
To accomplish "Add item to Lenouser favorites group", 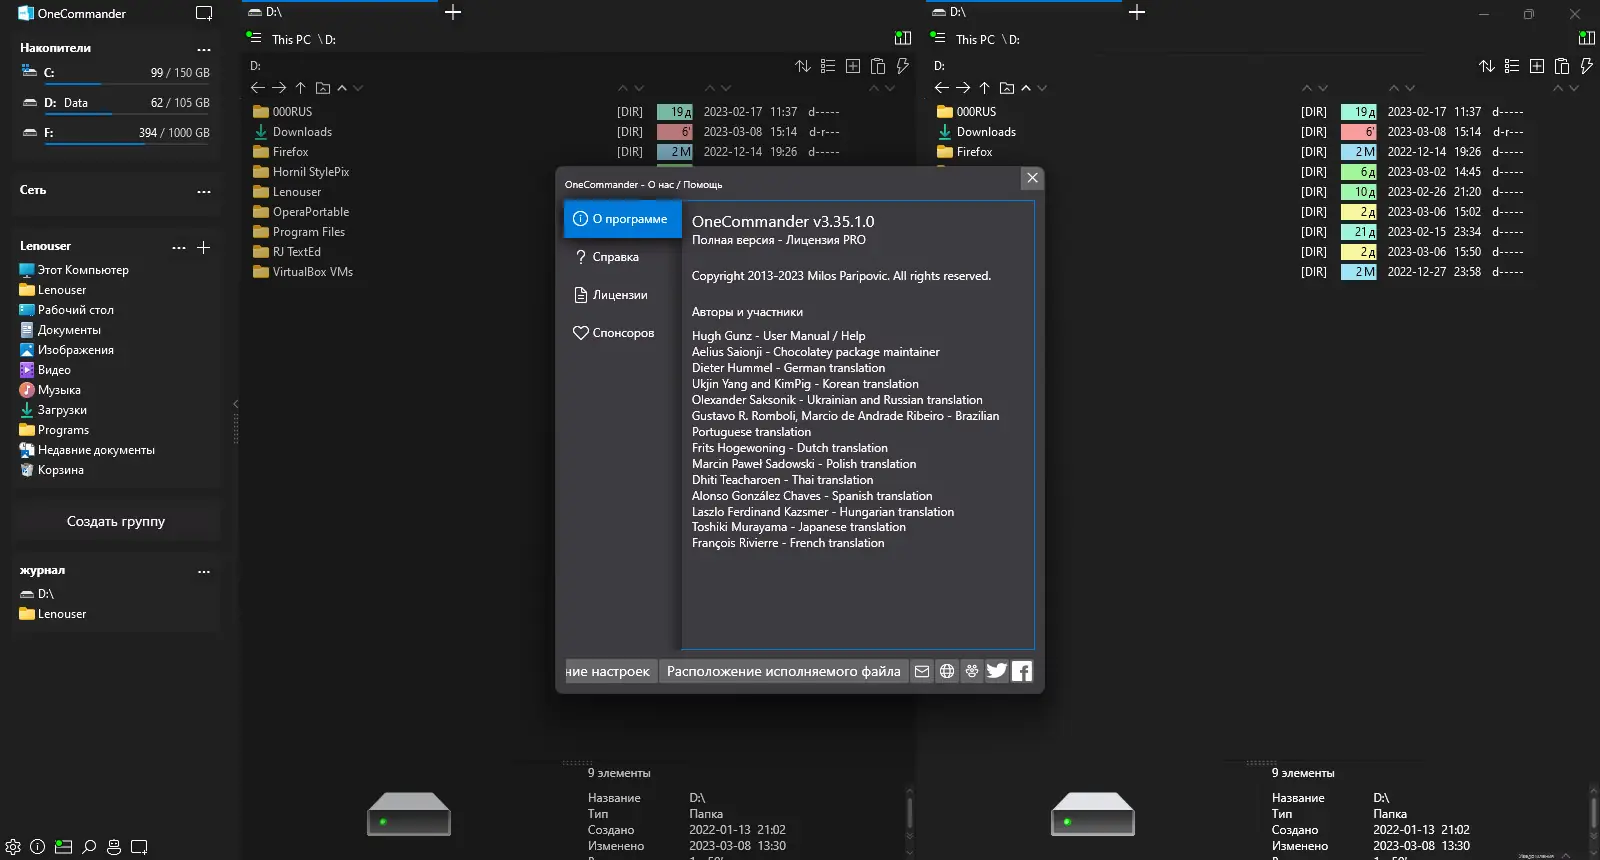I will click(204, 247).
